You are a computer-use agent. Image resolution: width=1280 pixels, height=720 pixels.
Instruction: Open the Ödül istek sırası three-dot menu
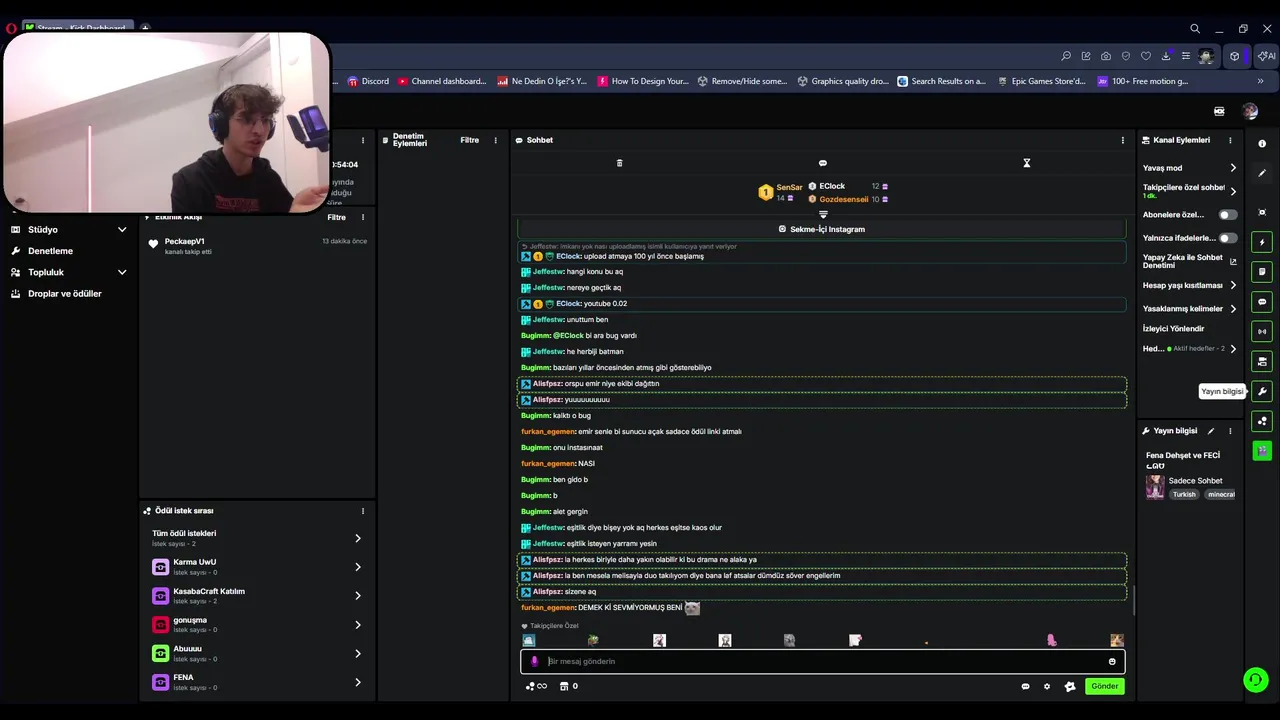[362, 511]
